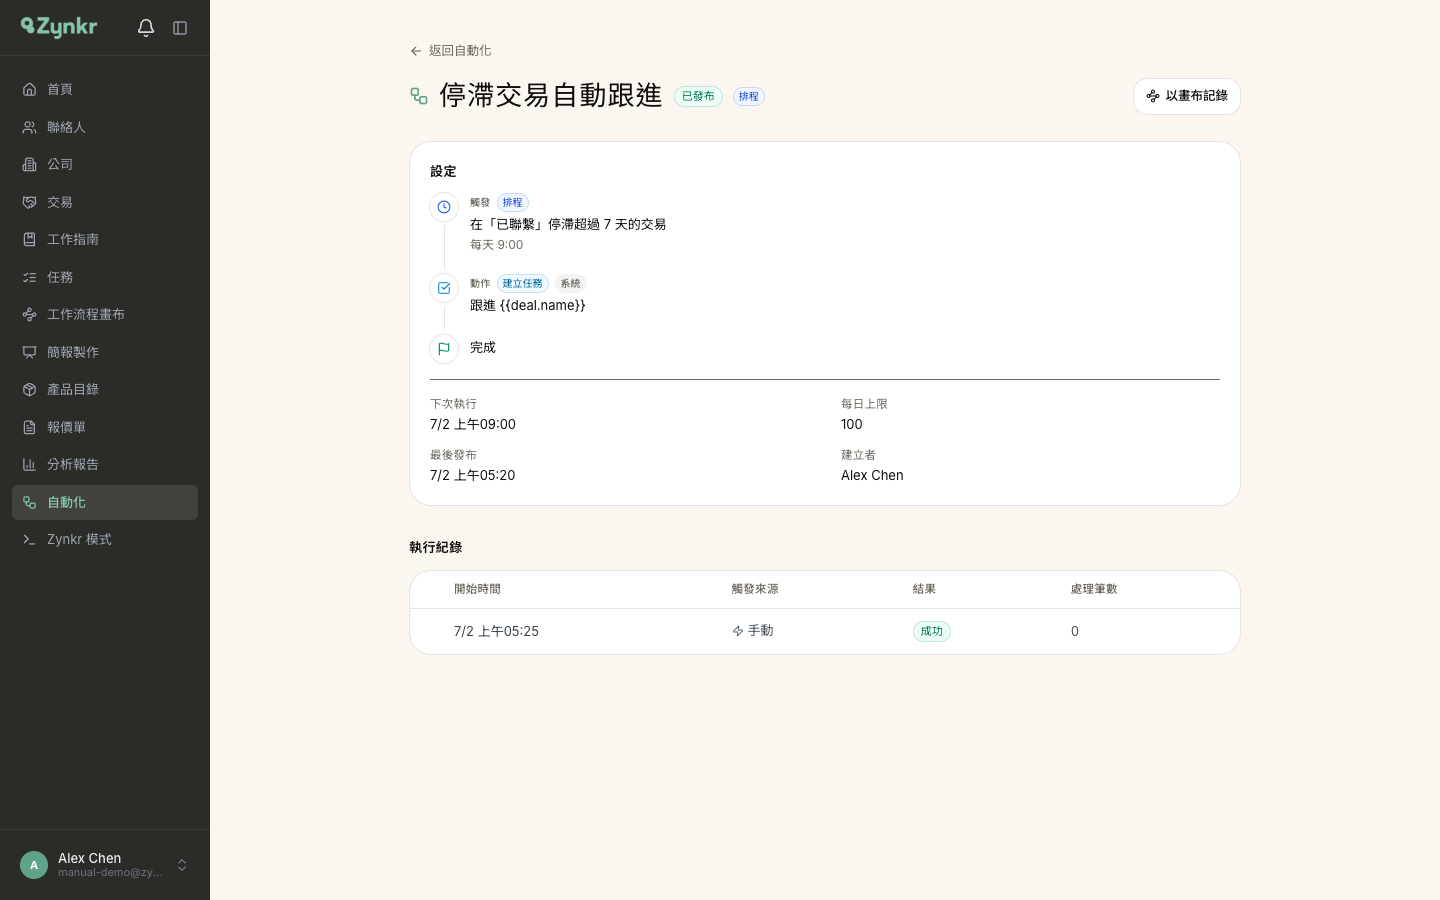1440x900 pixels.
Task: Click the trigger description about 已聯繫 deals
Action: (x=568, y=224)
